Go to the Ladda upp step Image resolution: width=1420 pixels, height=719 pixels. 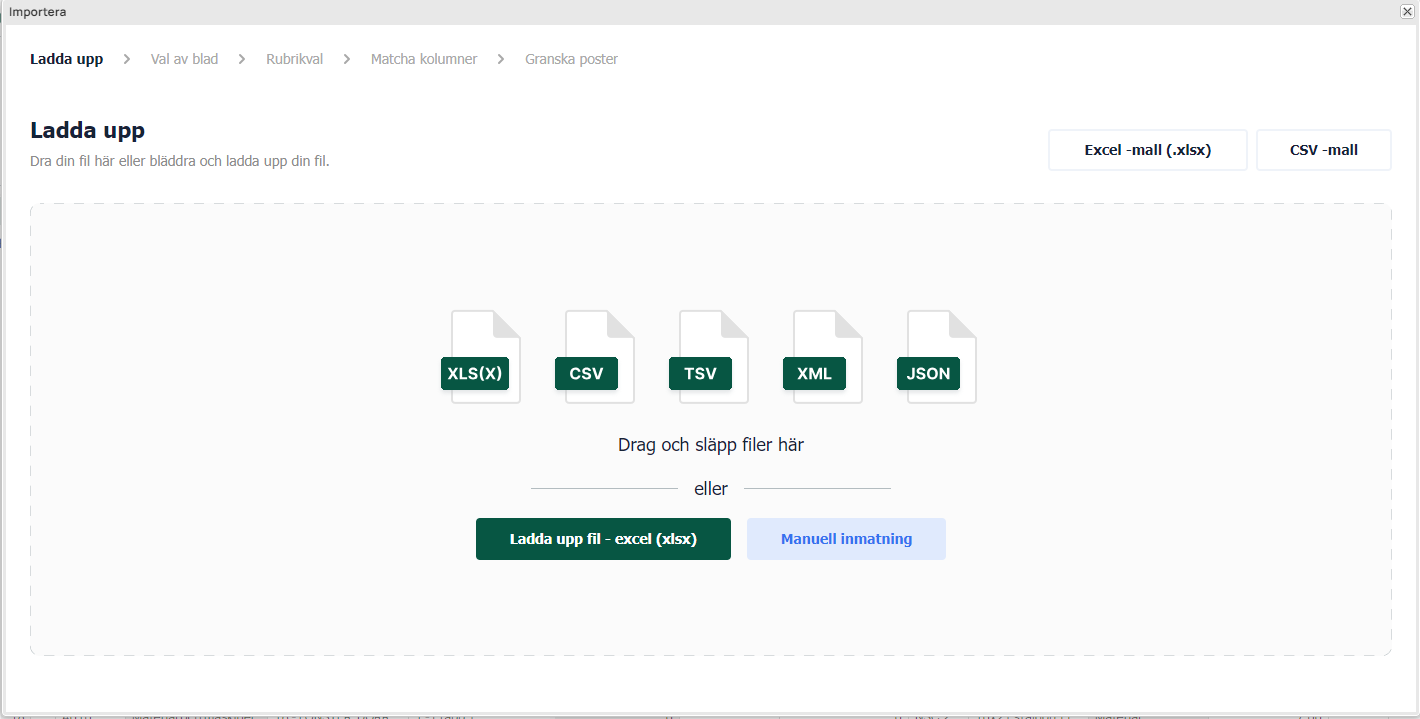[66, 59]
